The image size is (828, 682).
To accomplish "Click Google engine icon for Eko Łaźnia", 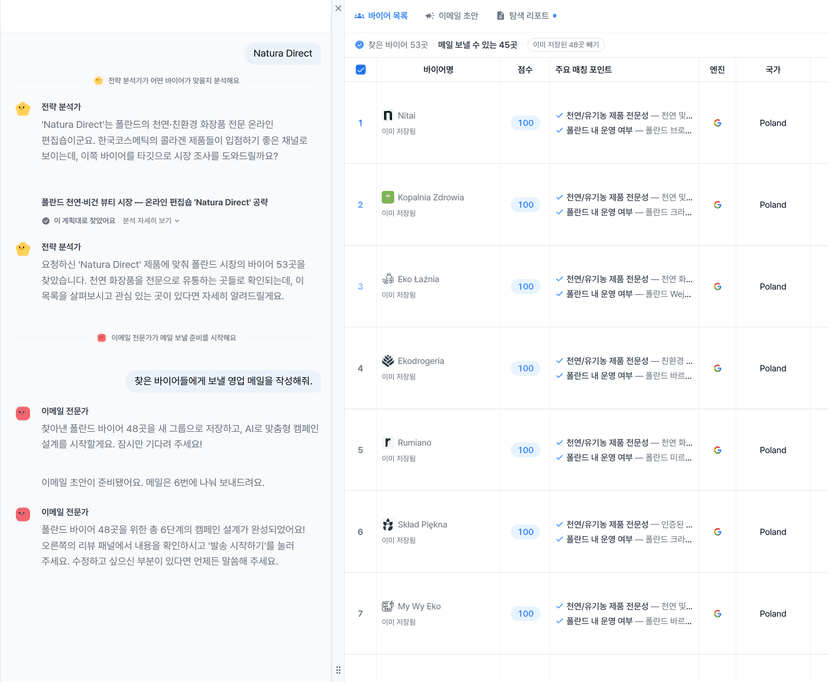I will [x=717, y=287].
